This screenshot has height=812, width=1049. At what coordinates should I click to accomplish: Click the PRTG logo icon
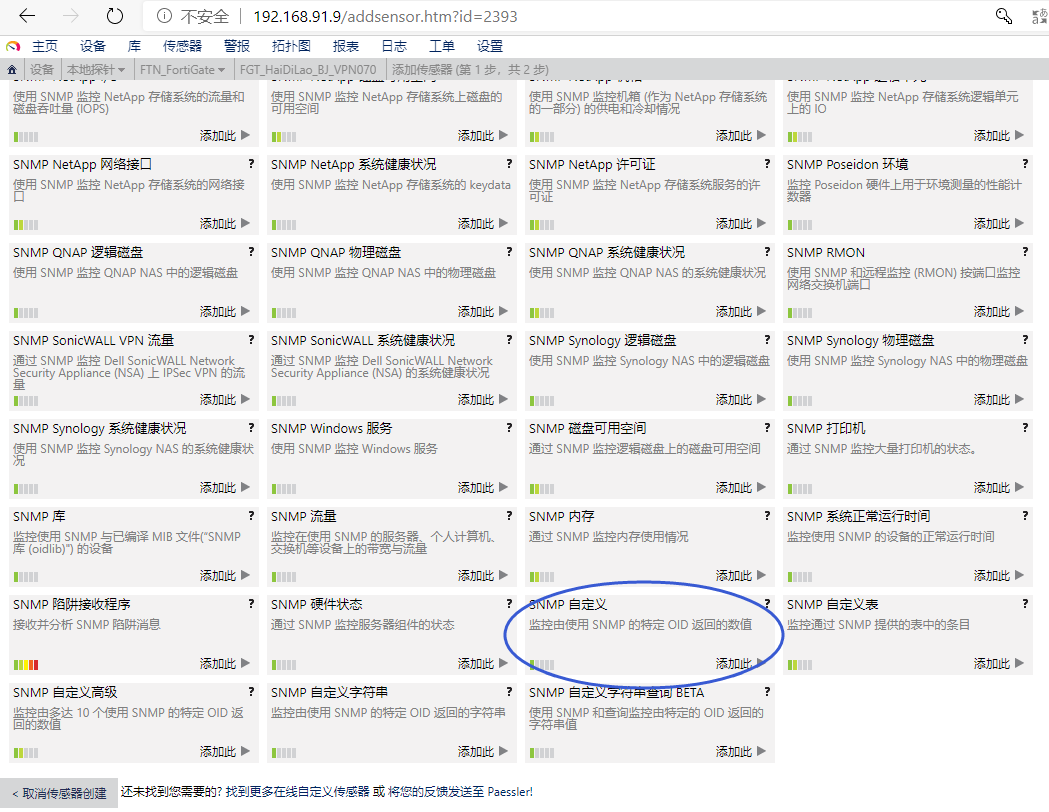coord(13,46)
